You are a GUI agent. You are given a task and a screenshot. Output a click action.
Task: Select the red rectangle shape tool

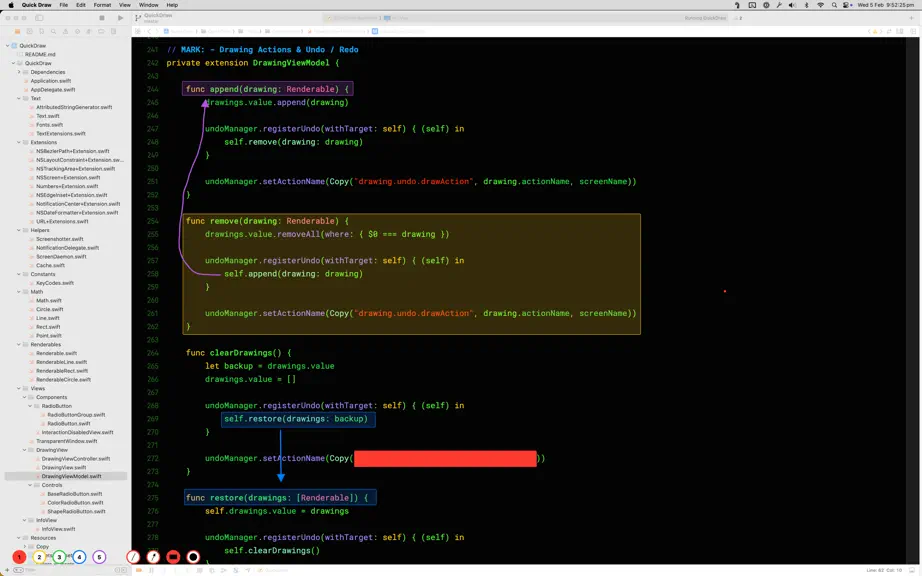[173, 557]
